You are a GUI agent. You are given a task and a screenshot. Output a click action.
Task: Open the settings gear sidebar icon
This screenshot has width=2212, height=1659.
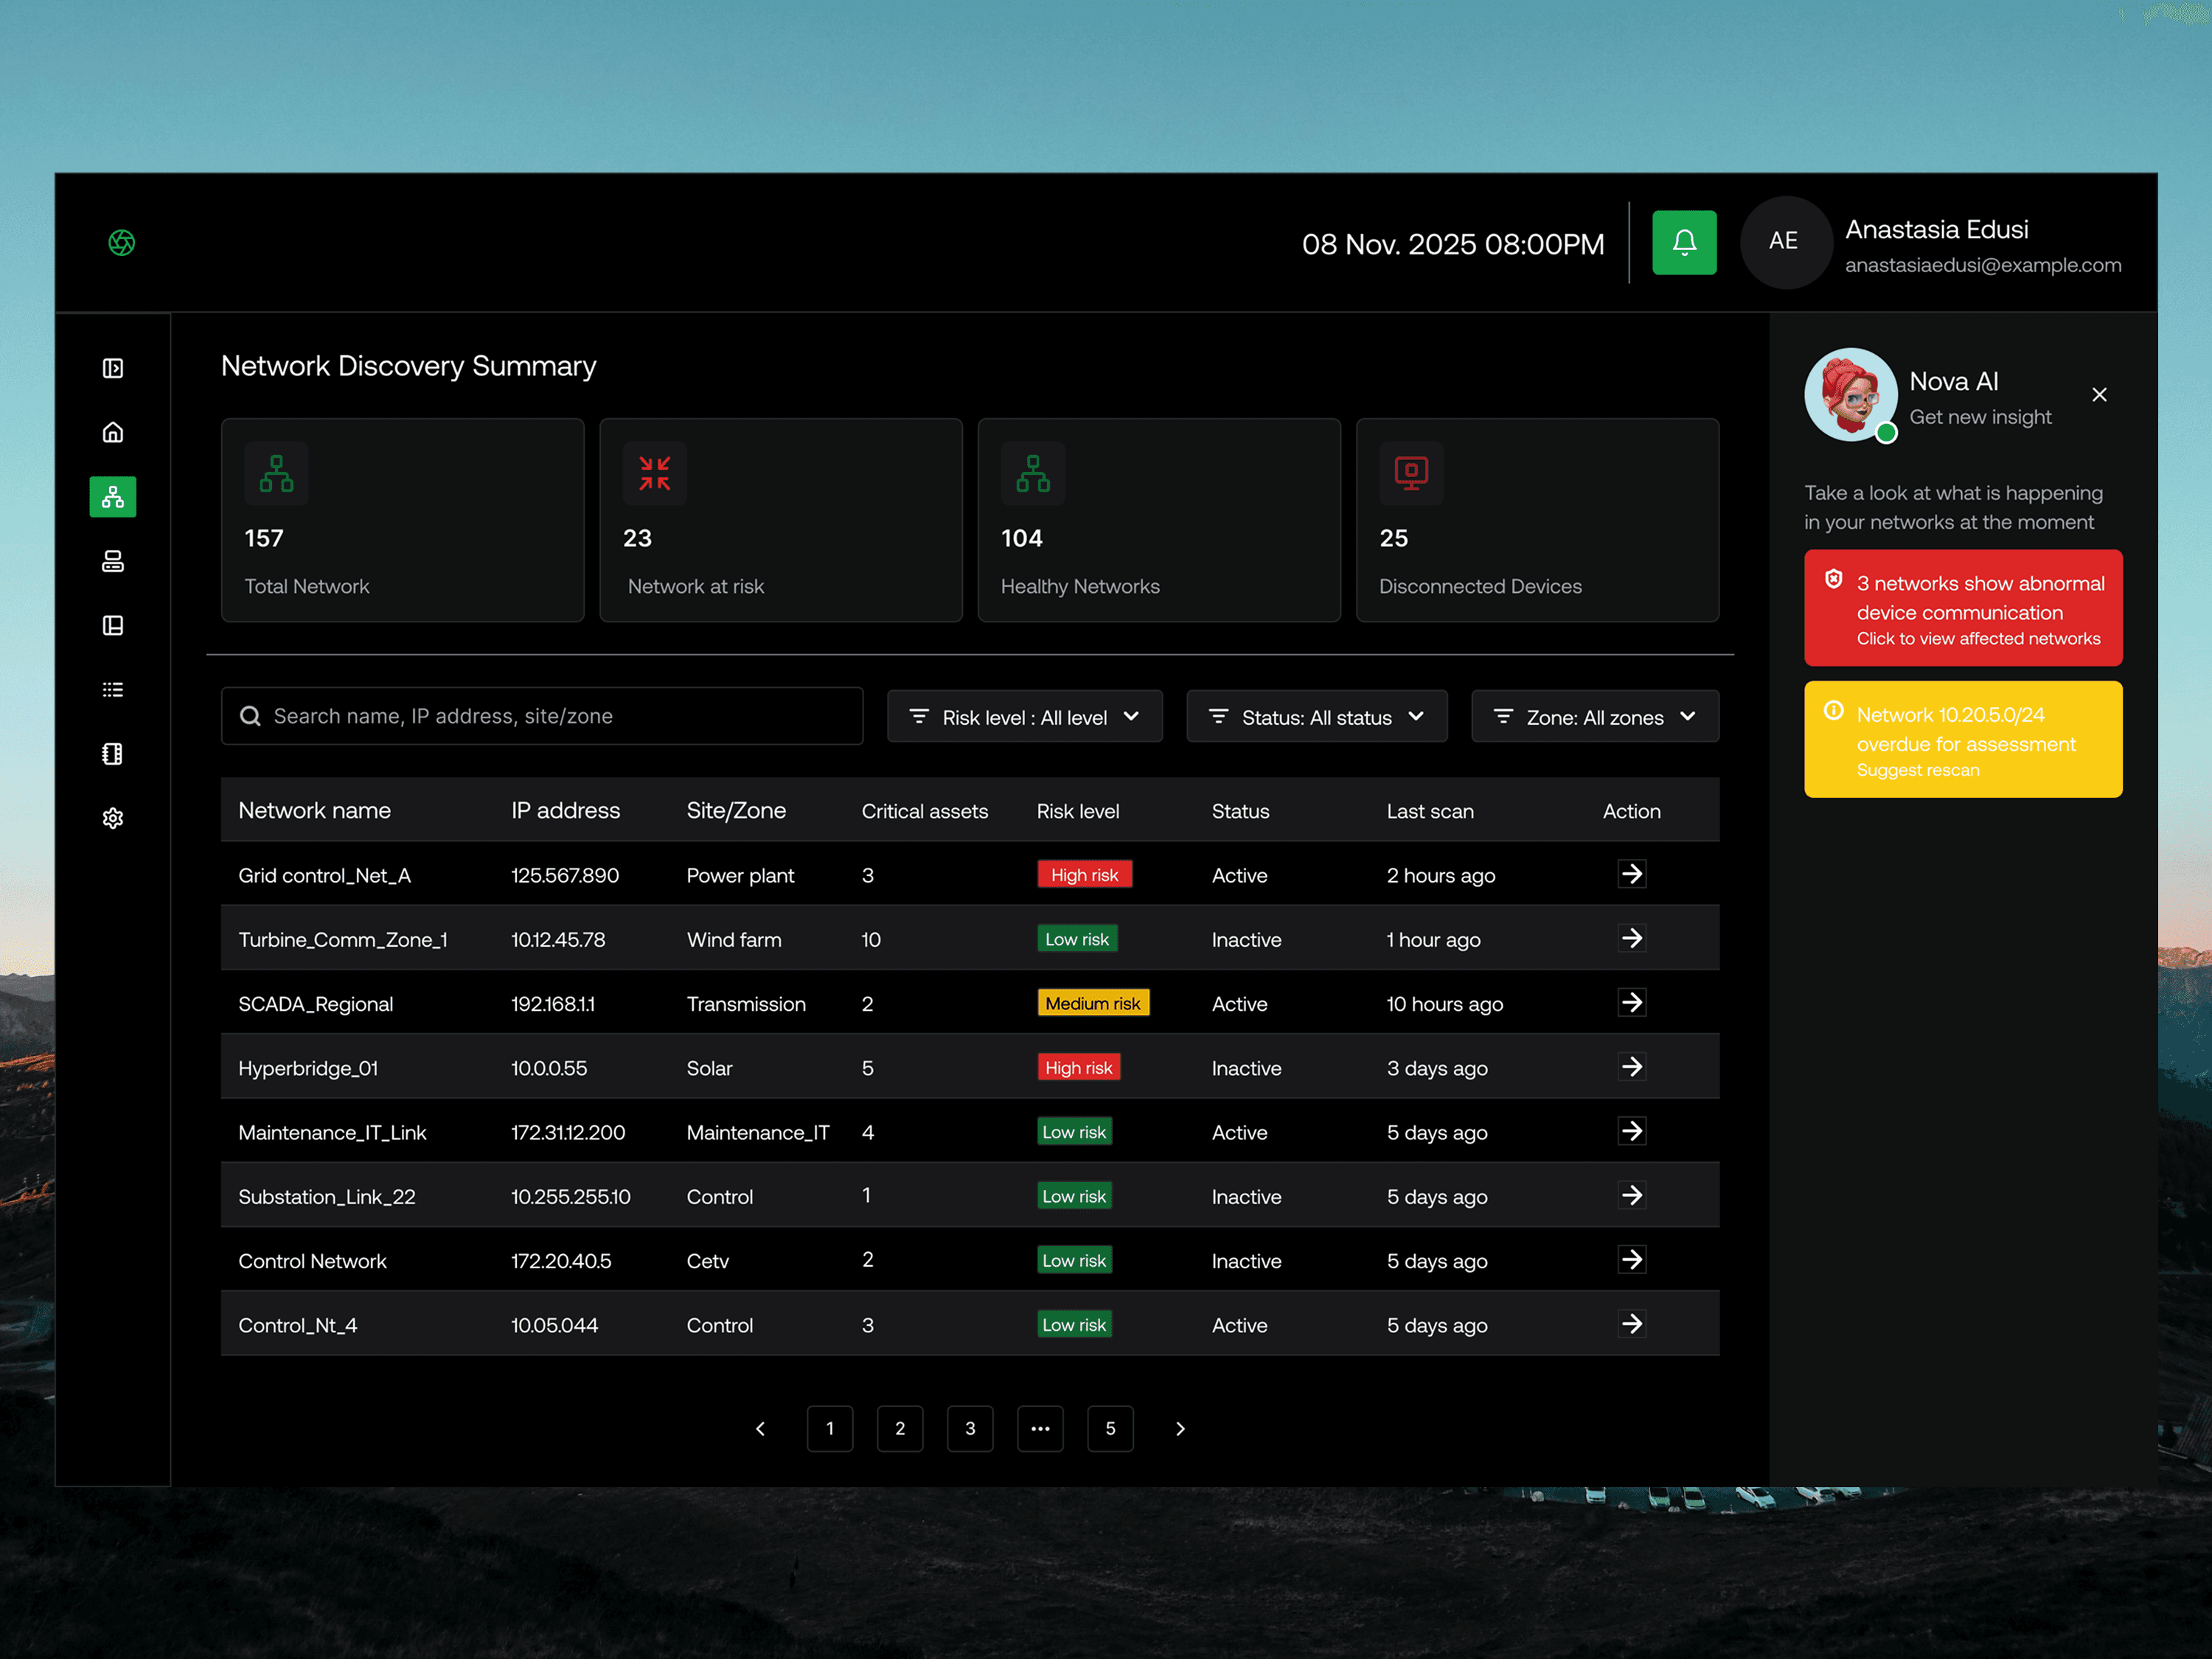tap(113, 818)
